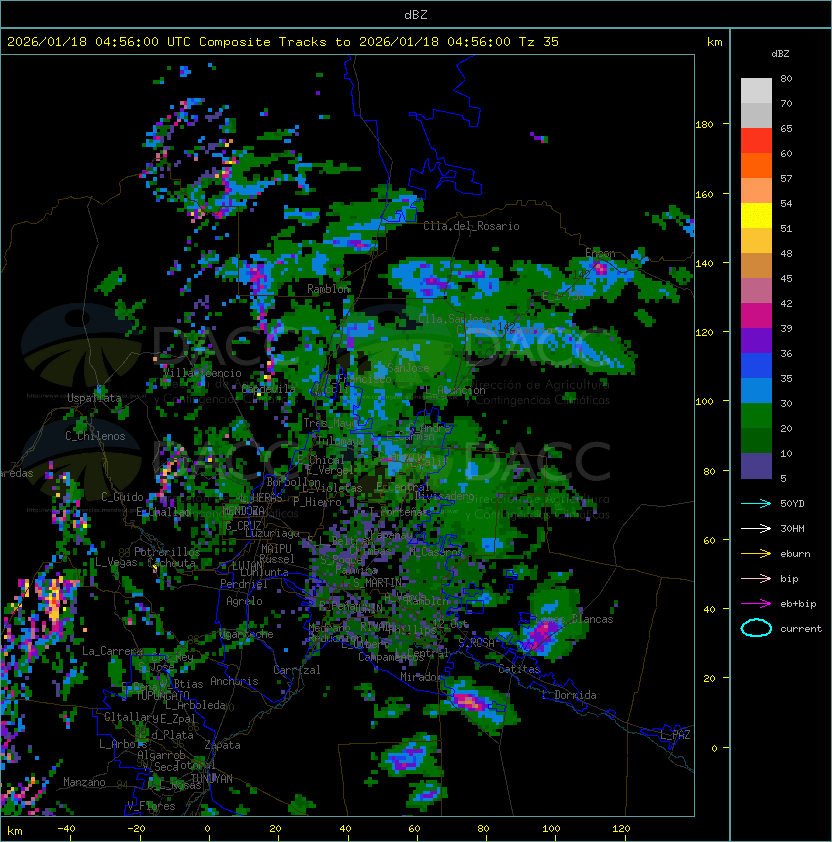832x842 pixels.
Task: Click the 'L_PAZ' map label
Action: (x=676, y=735)
